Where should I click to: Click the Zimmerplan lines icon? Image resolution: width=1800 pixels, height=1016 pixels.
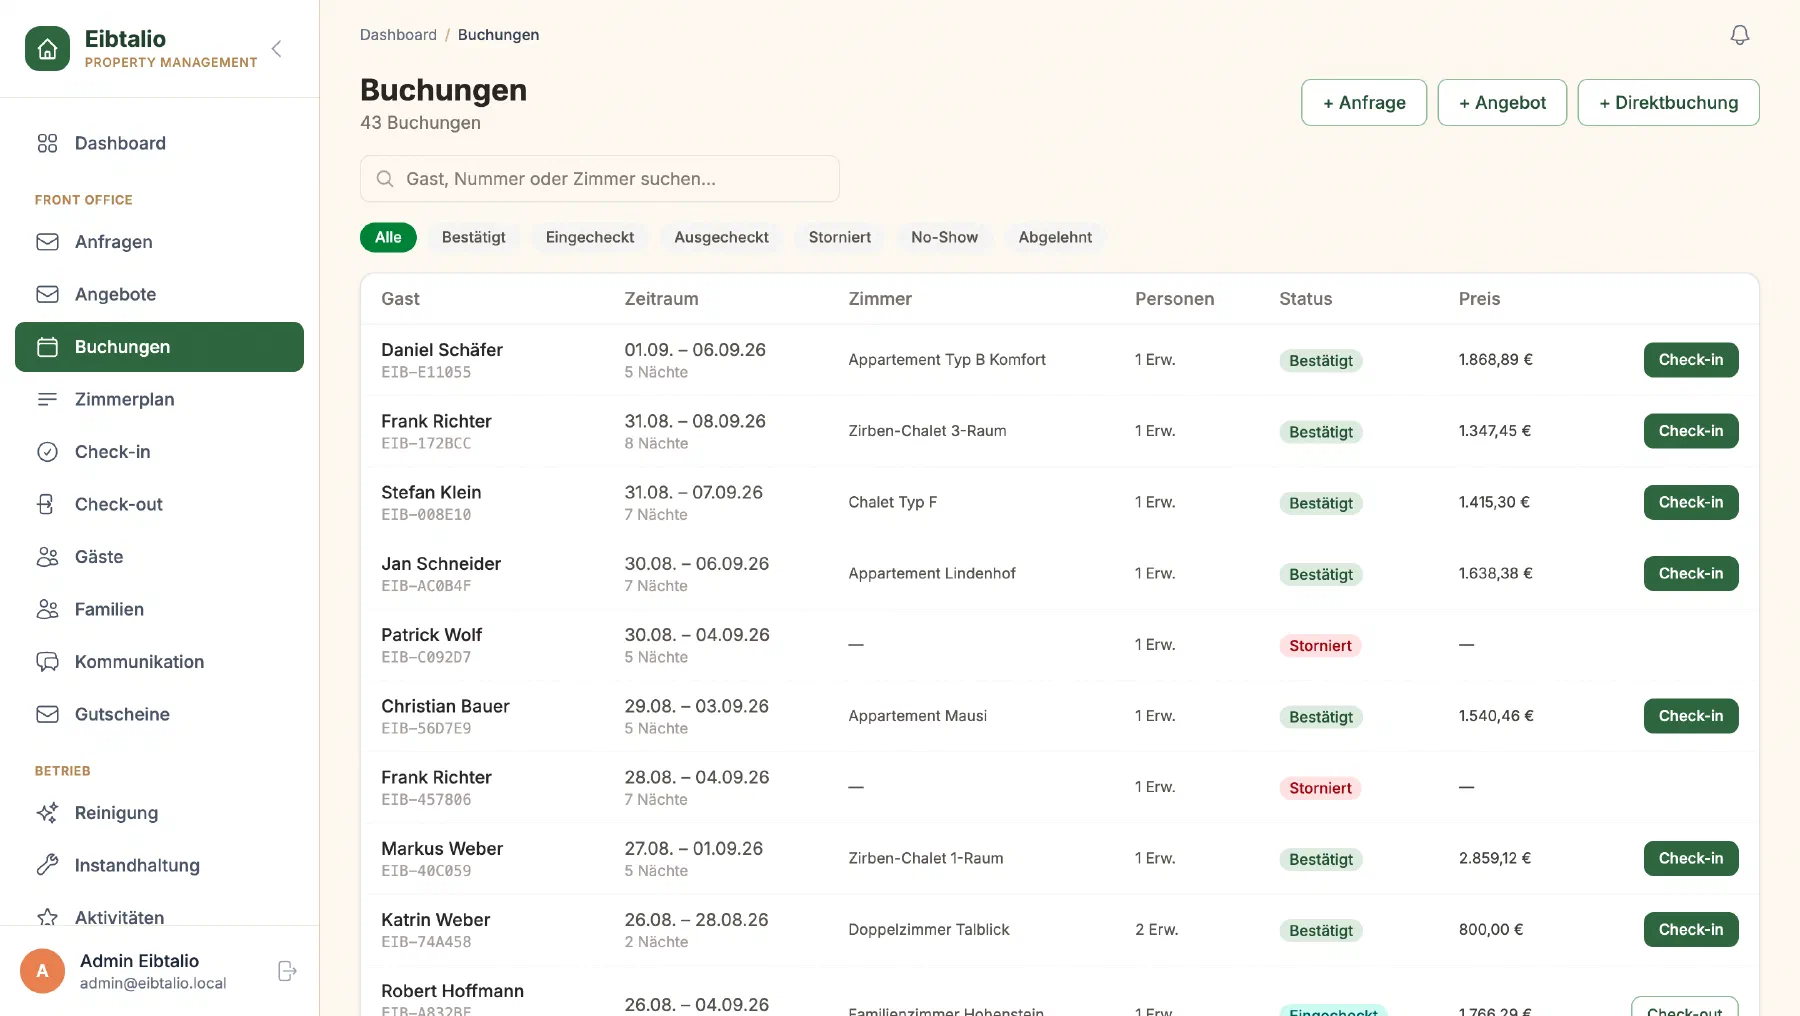(47, 399)
